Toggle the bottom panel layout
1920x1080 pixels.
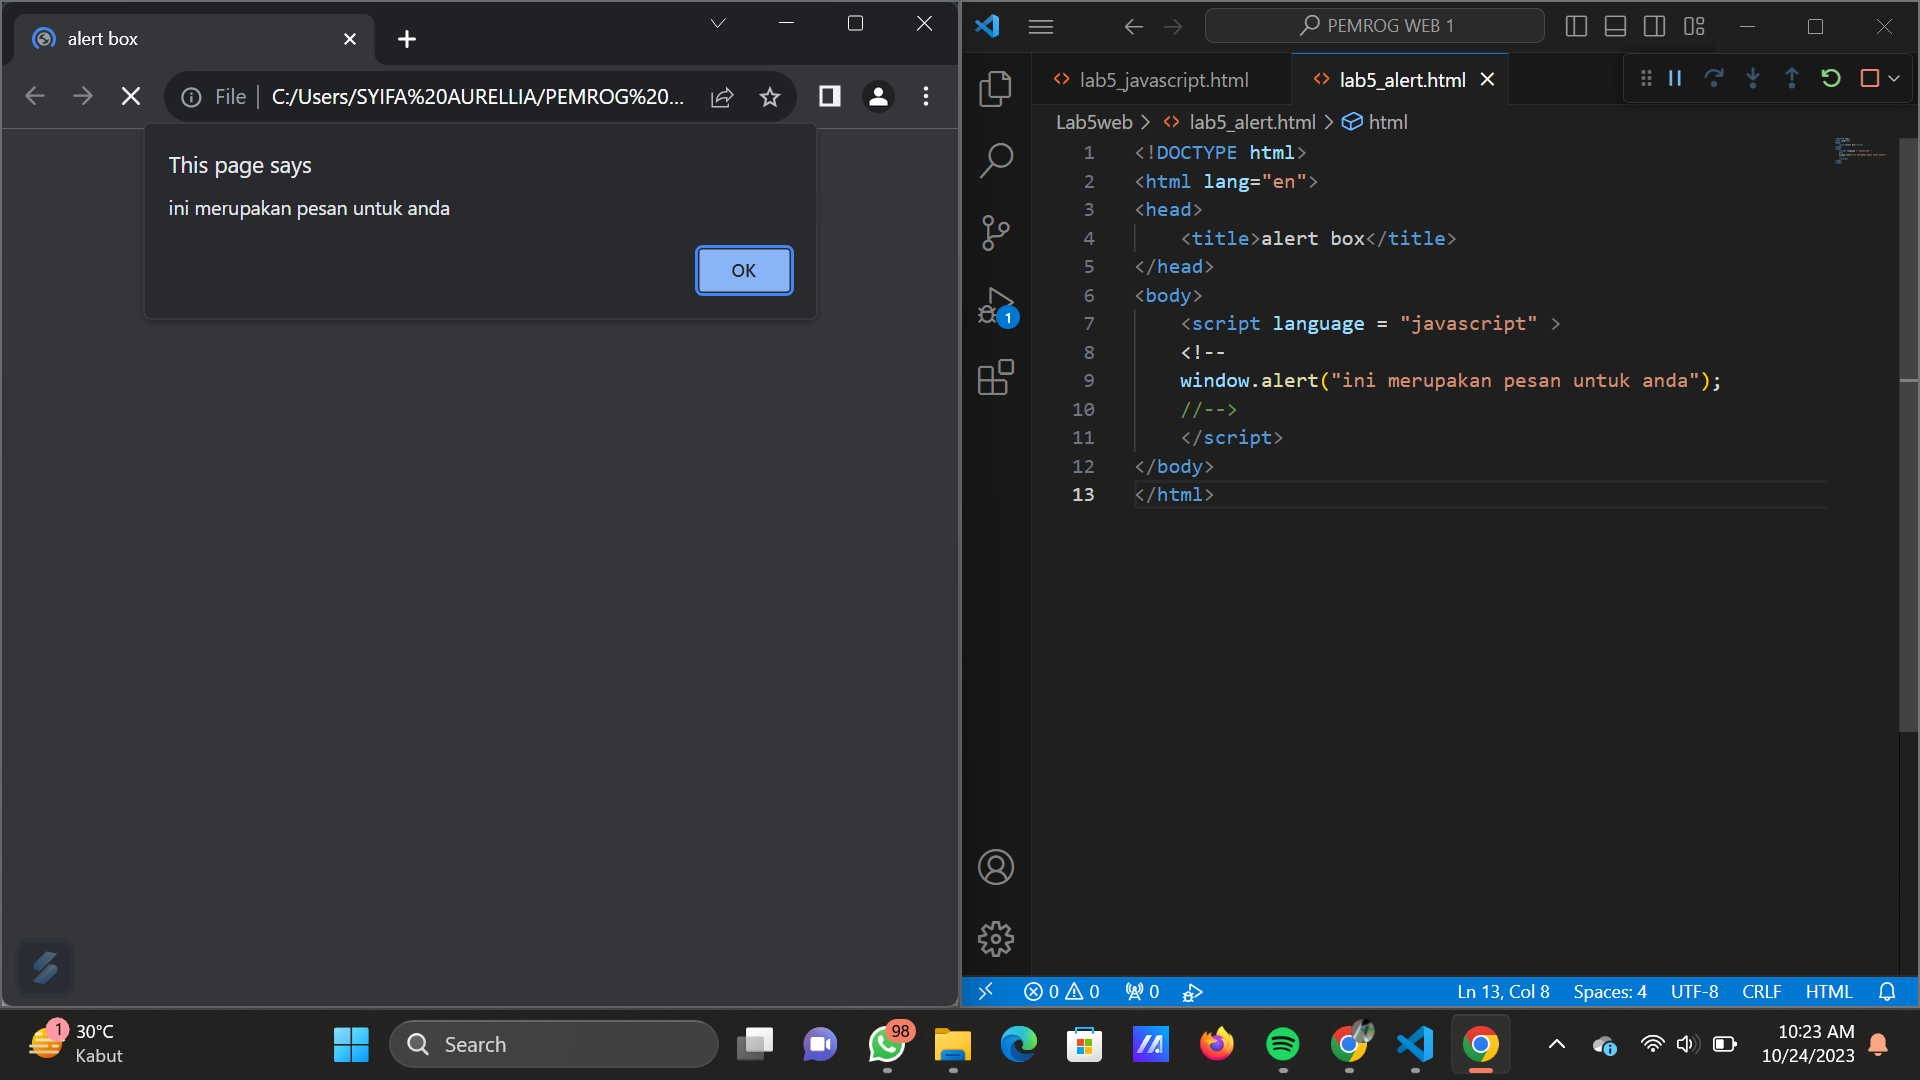click(x=1615, y=26)
